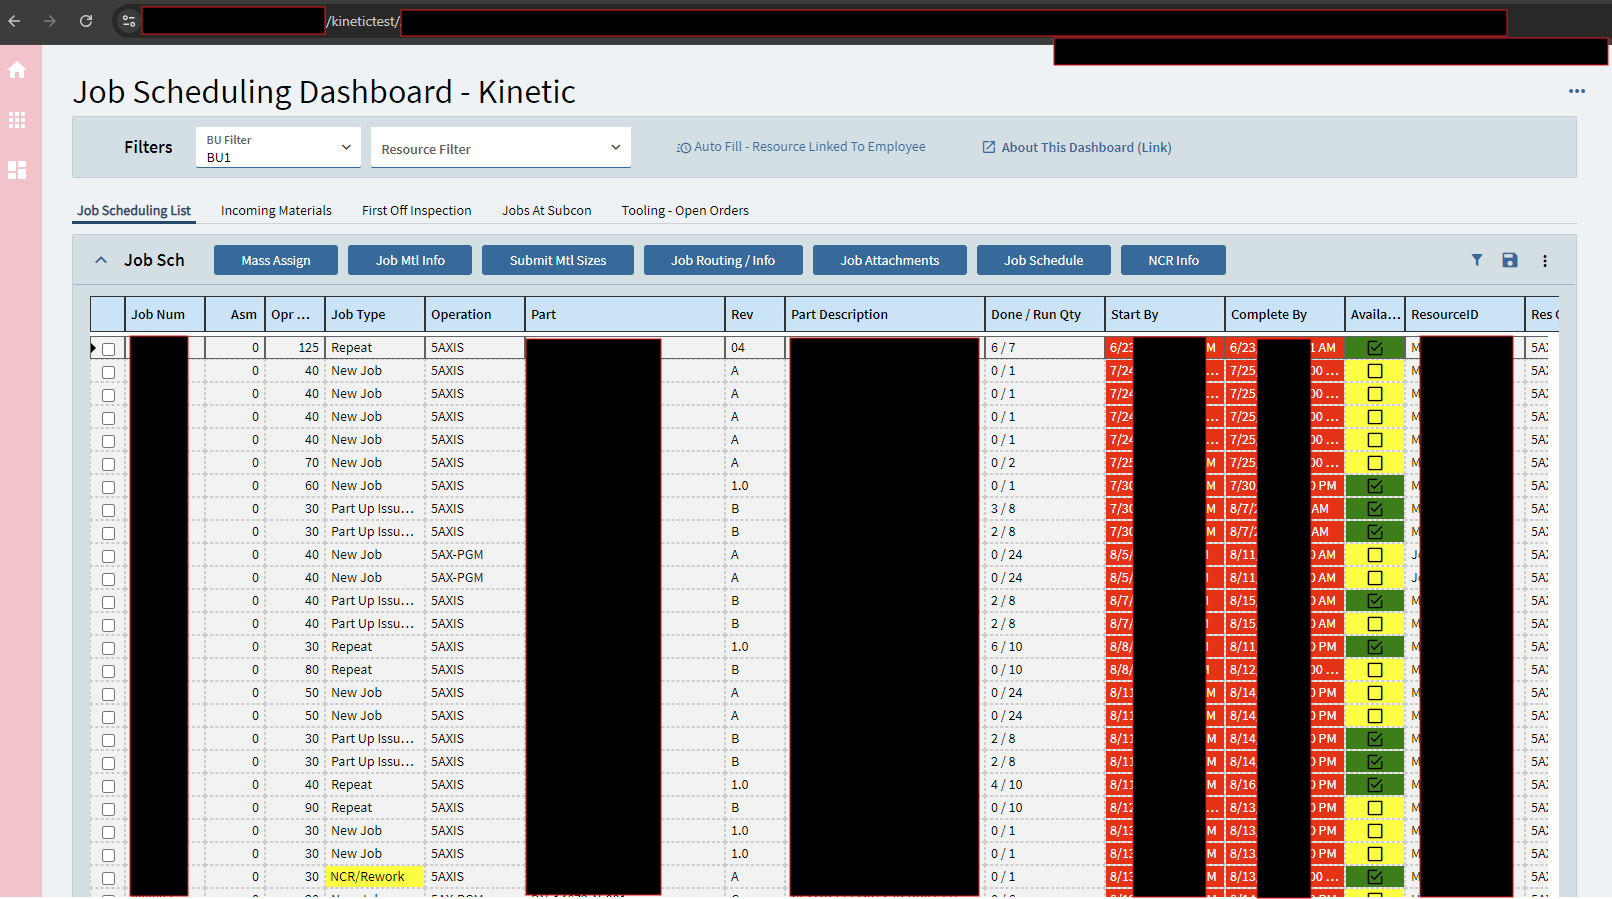
Task: Click the NCR Info button
Action: [1173, 260]
